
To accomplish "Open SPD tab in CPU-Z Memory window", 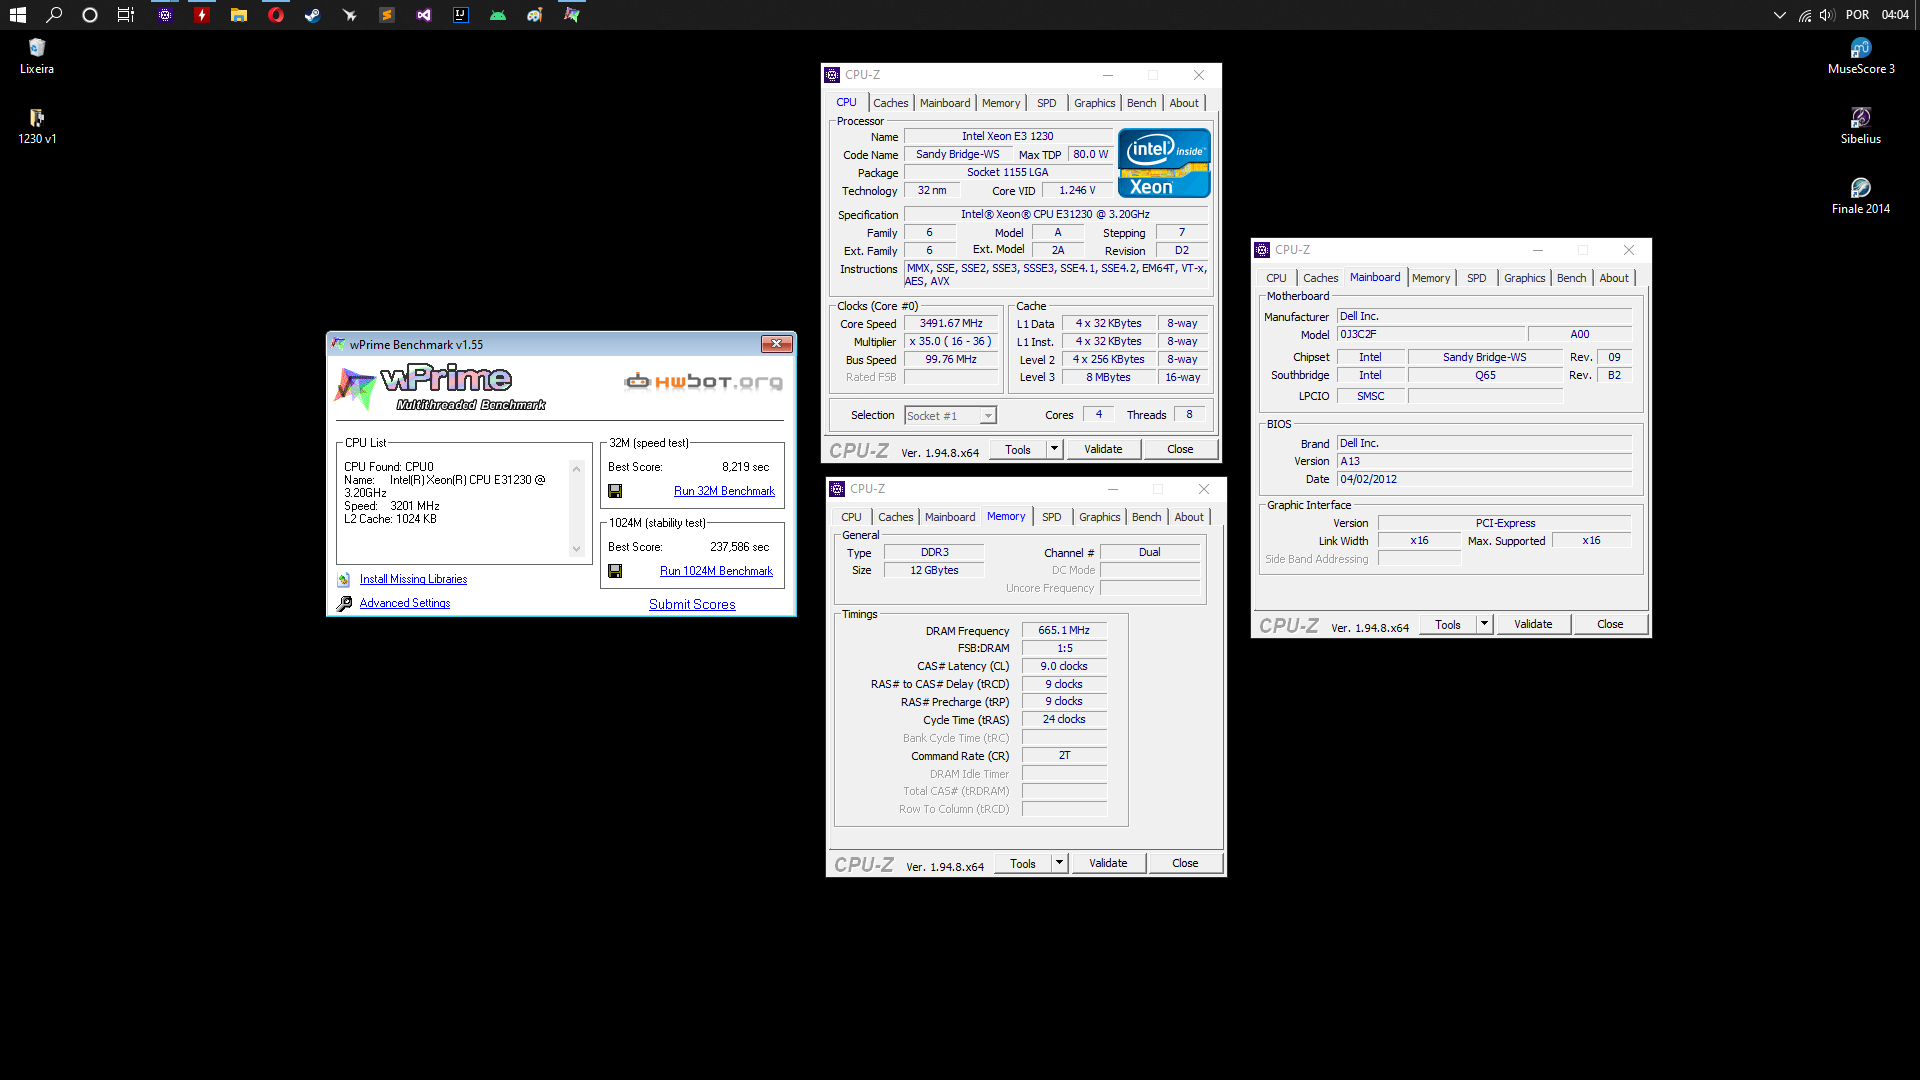I will click(1051, 517).
